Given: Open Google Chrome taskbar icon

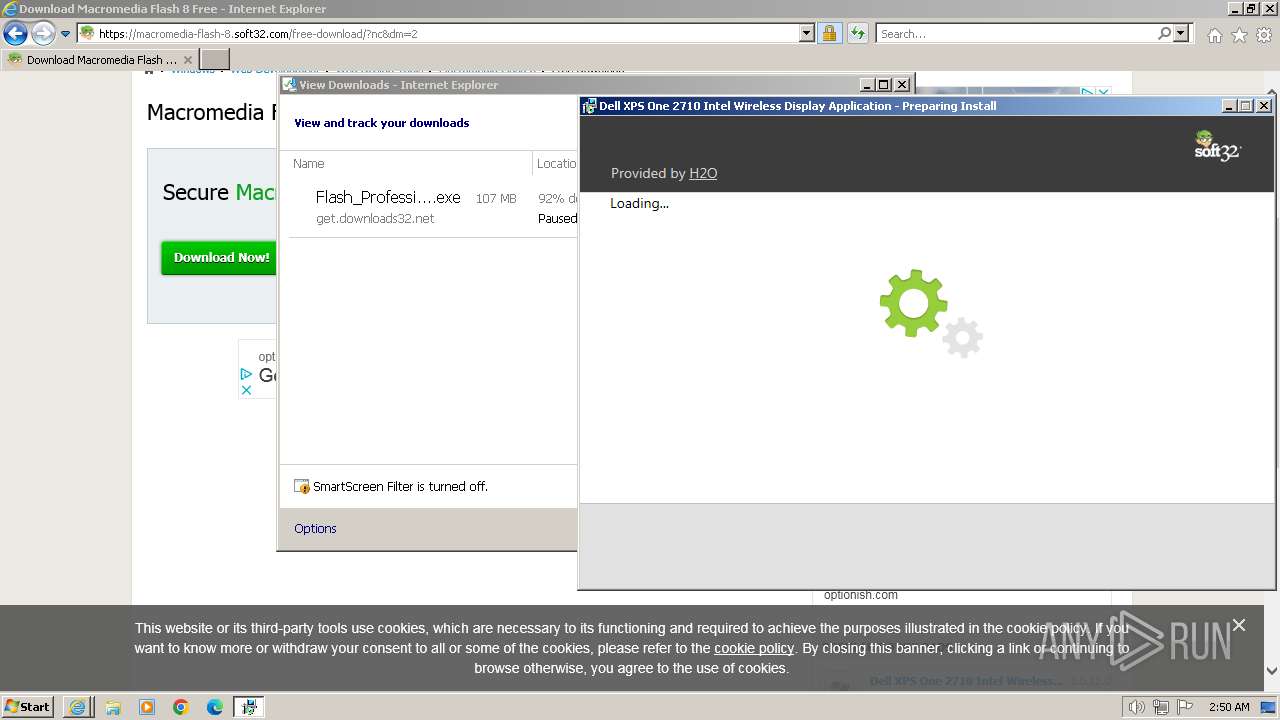Looking at the screenshot, I should coord(181,707).
